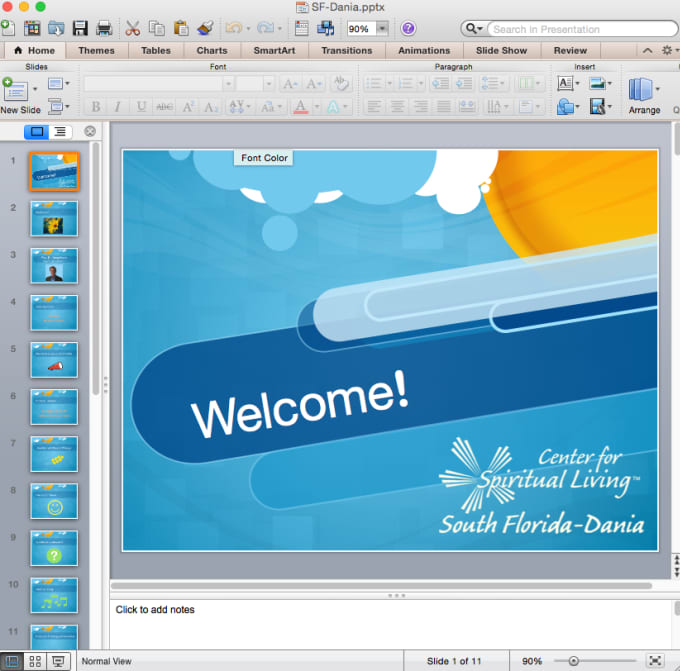Click the Insert Shape icon

(x=565, y=106)
